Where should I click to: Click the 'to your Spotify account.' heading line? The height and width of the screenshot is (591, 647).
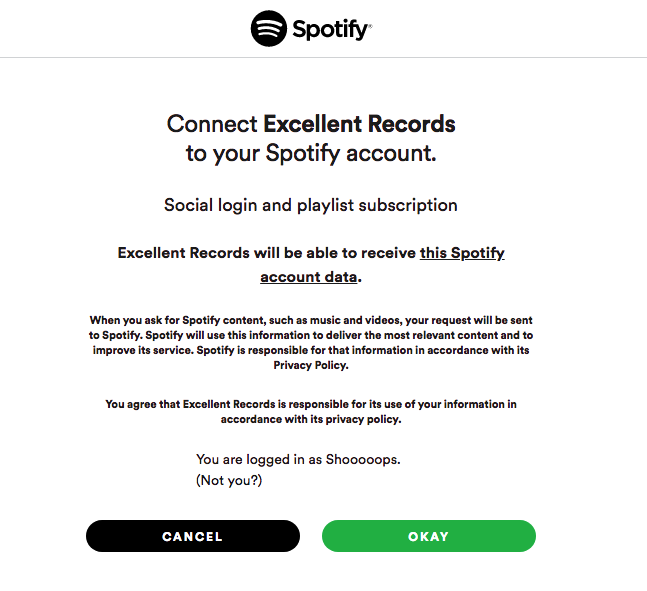[x=311, y=154]
